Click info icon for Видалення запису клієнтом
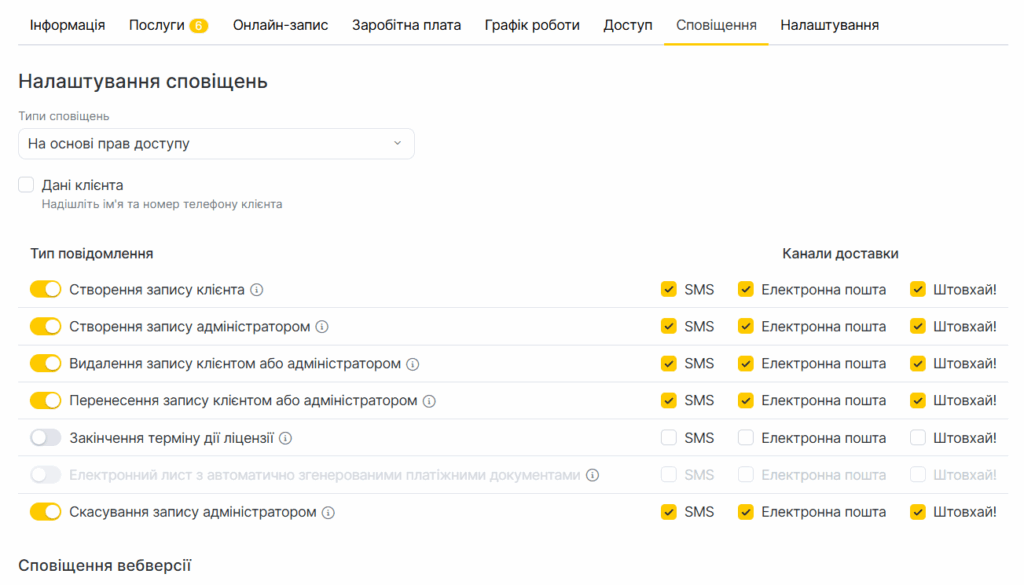1024x585 pixels. pos(413,364)
